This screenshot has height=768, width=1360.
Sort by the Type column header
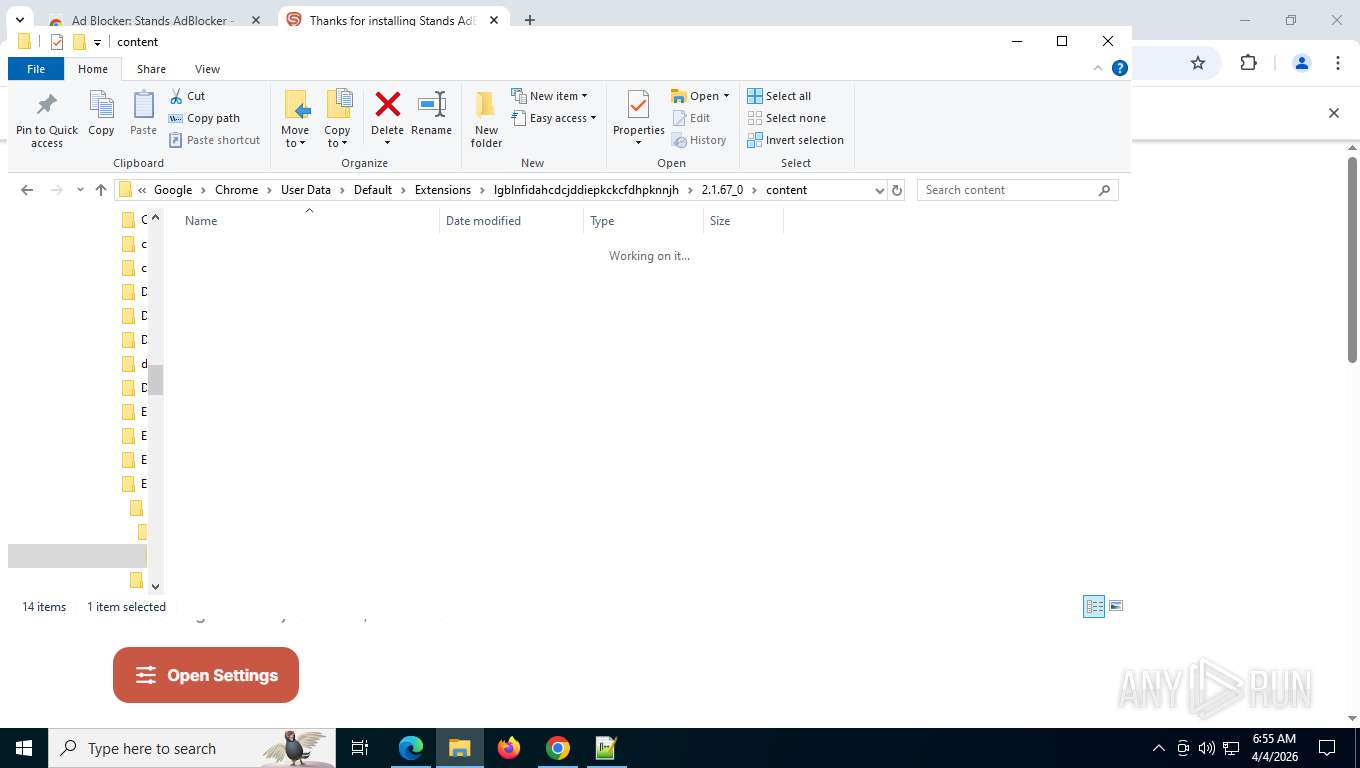tap(643, 221)
